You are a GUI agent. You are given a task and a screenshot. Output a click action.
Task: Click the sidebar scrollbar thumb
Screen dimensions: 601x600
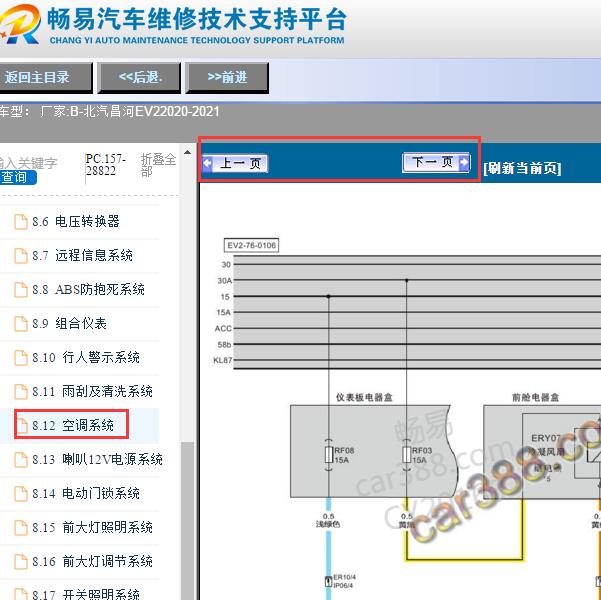[187, 521]
